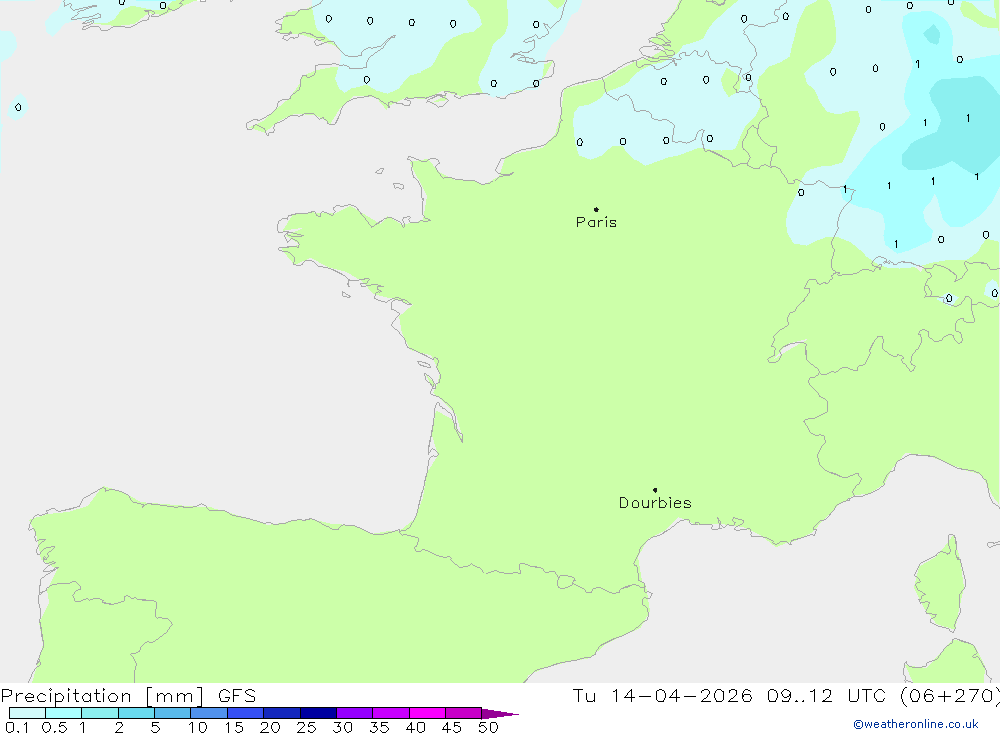Viewport: 1000px width, 733px height.
Task: Click the legend scale value '20'
Action: (270, 727)
